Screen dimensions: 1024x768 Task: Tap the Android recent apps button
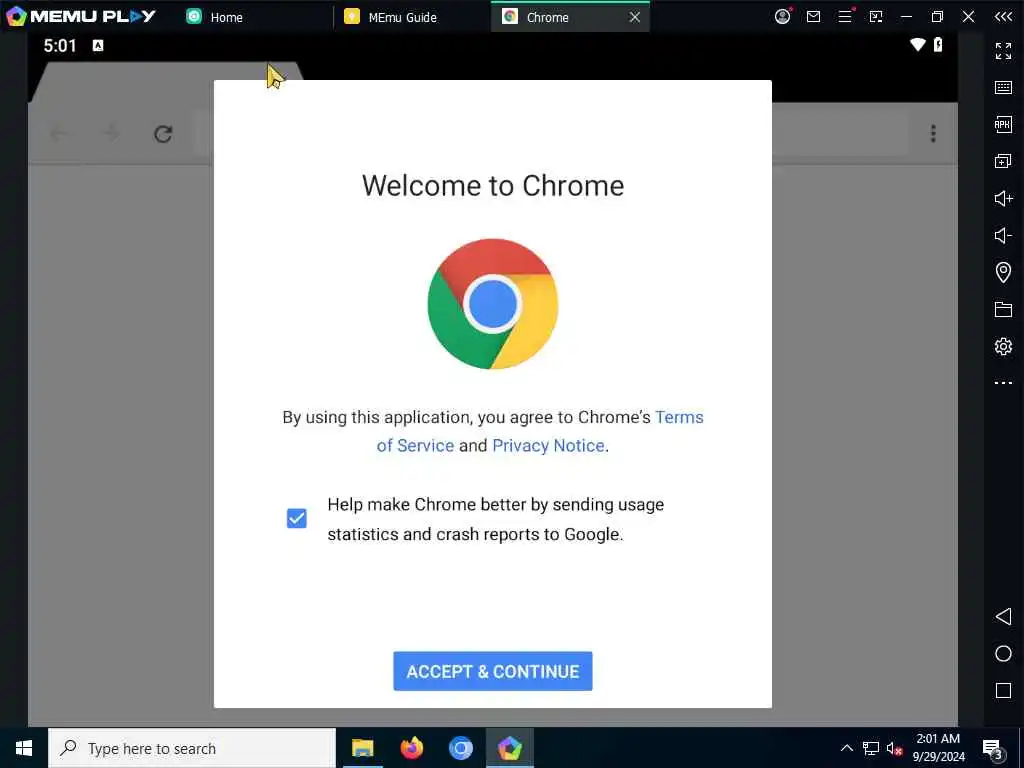(x=1003, y=690)
